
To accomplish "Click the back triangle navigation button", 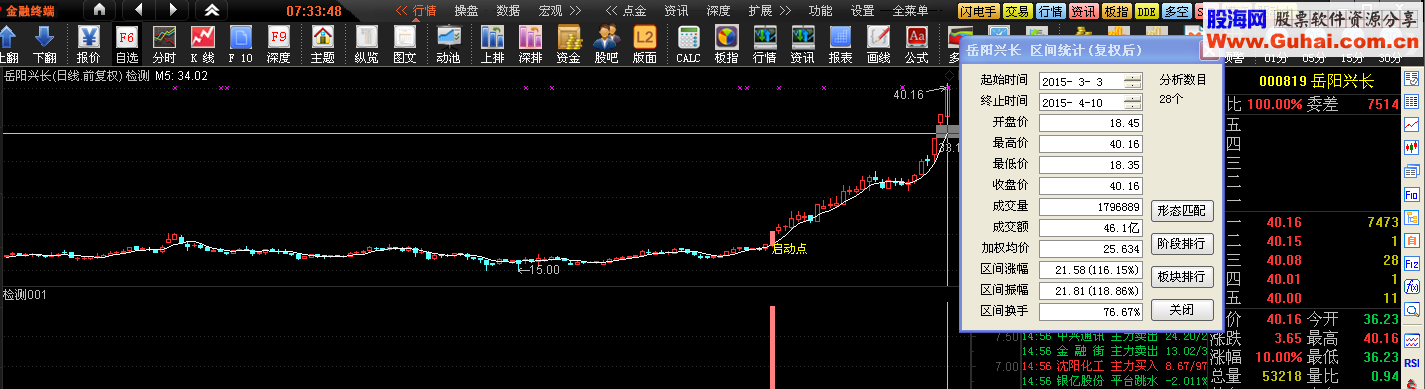I will click(137, 10).
